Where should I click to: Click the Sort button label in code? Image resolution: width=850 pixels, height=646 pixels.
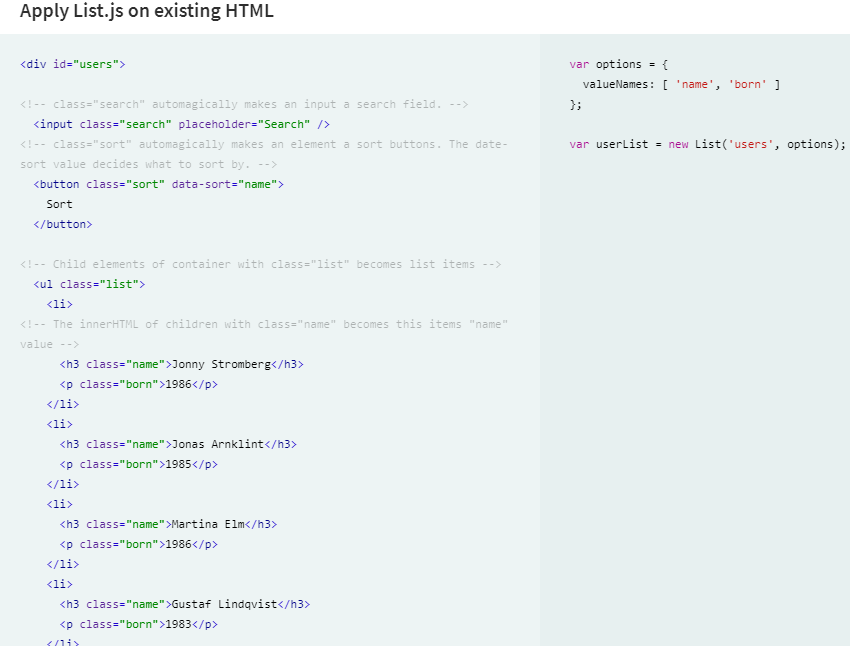click(x=59, y=203)
